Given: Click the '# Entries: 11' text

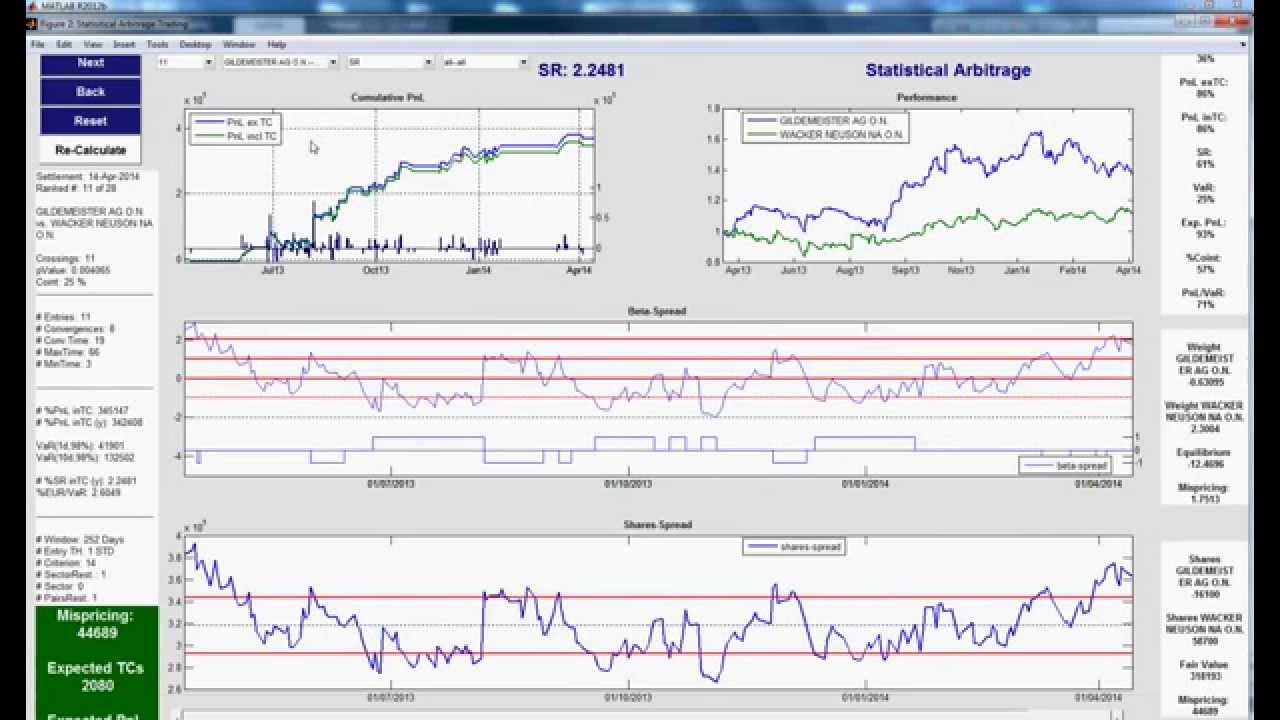Looking at the screenshot, I should coord(63,317).
